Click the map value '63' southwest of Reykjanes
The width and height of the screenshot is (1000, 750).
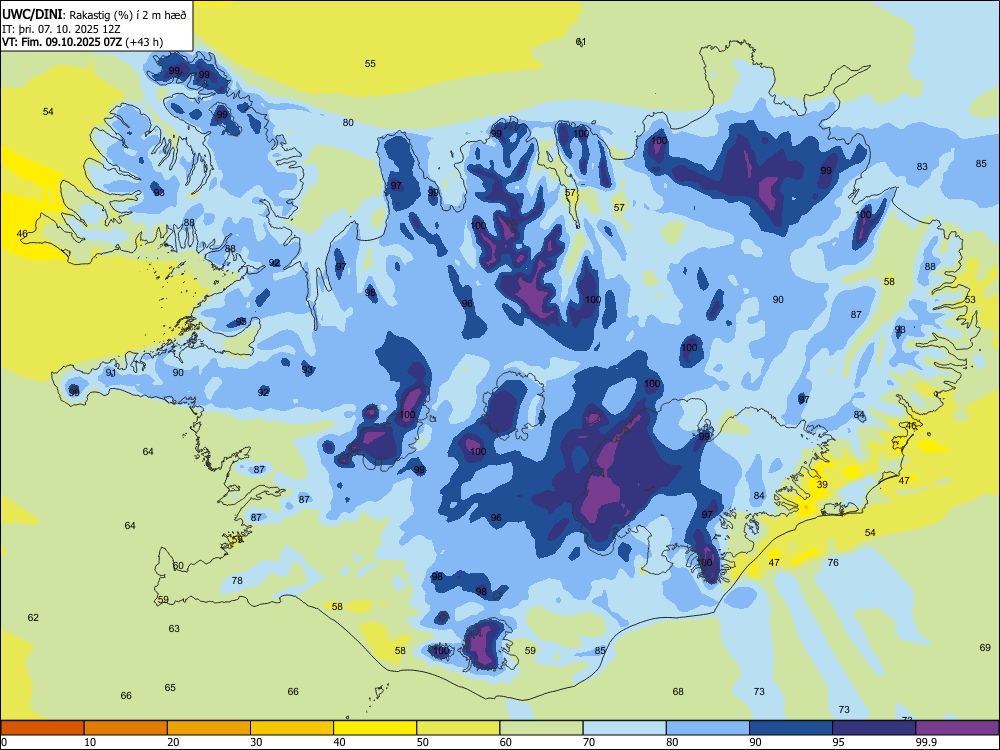pyautogui.click(x=174, y=629)
